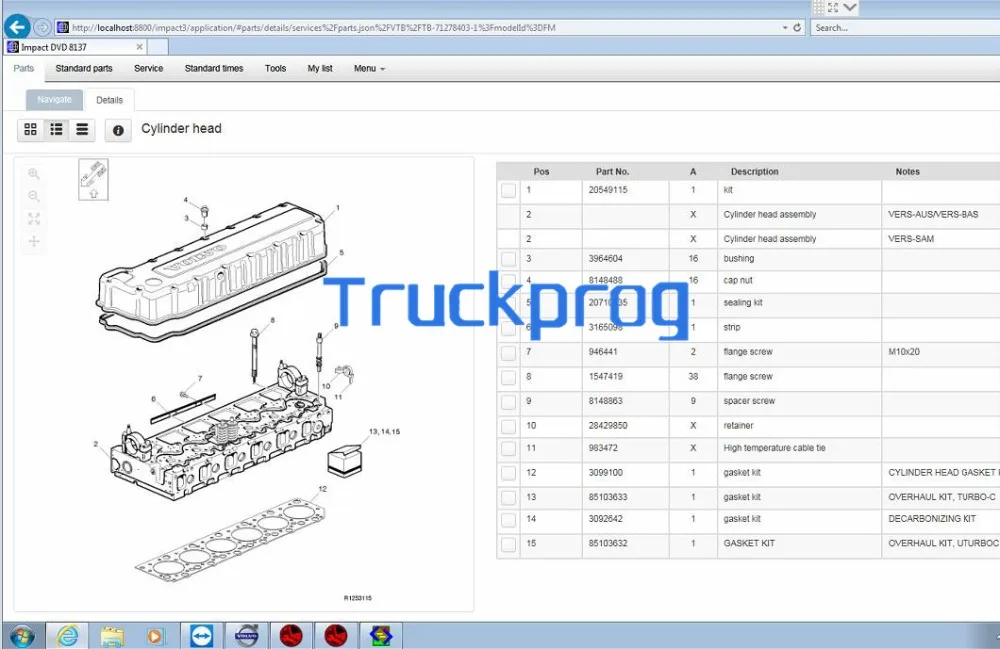Viewport: 1000px width, 649px height.
Task: Refresh the page with reload icon
Action: point(797,27)
